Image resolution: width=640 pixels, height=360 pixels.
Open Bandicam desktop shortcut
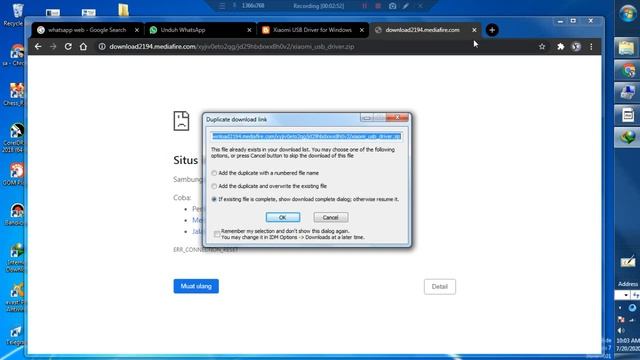coord(14,214)
